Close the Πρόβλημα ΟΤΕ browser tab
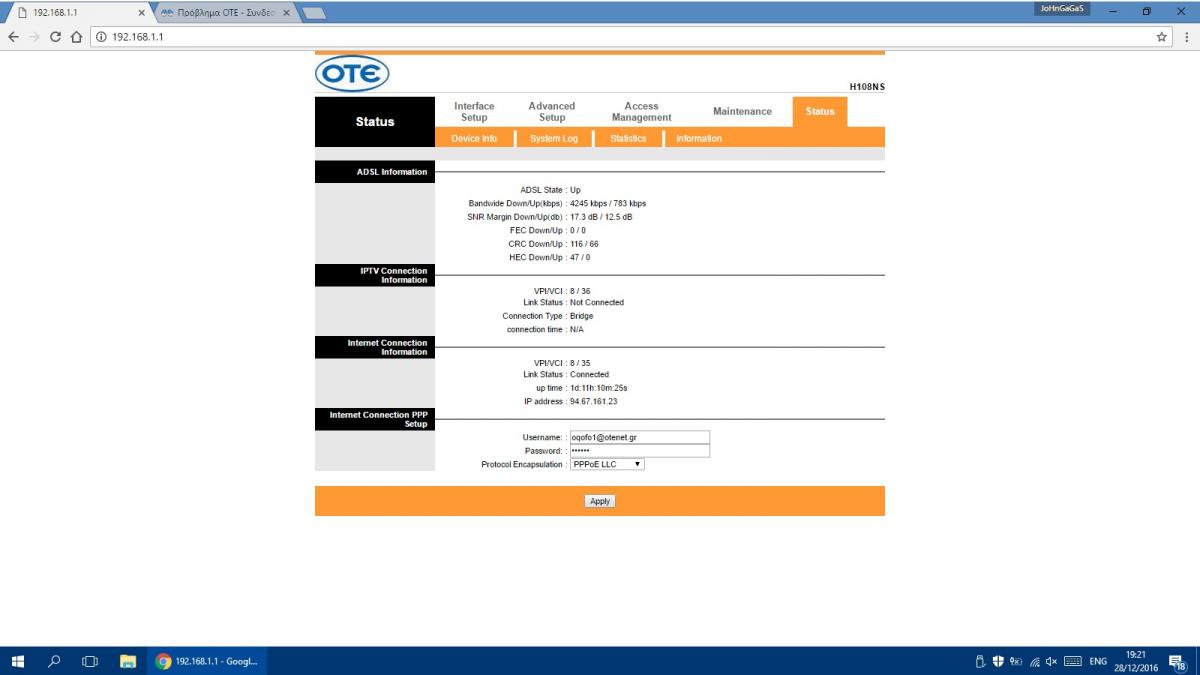1200x675 pixels. click(285, 12)
